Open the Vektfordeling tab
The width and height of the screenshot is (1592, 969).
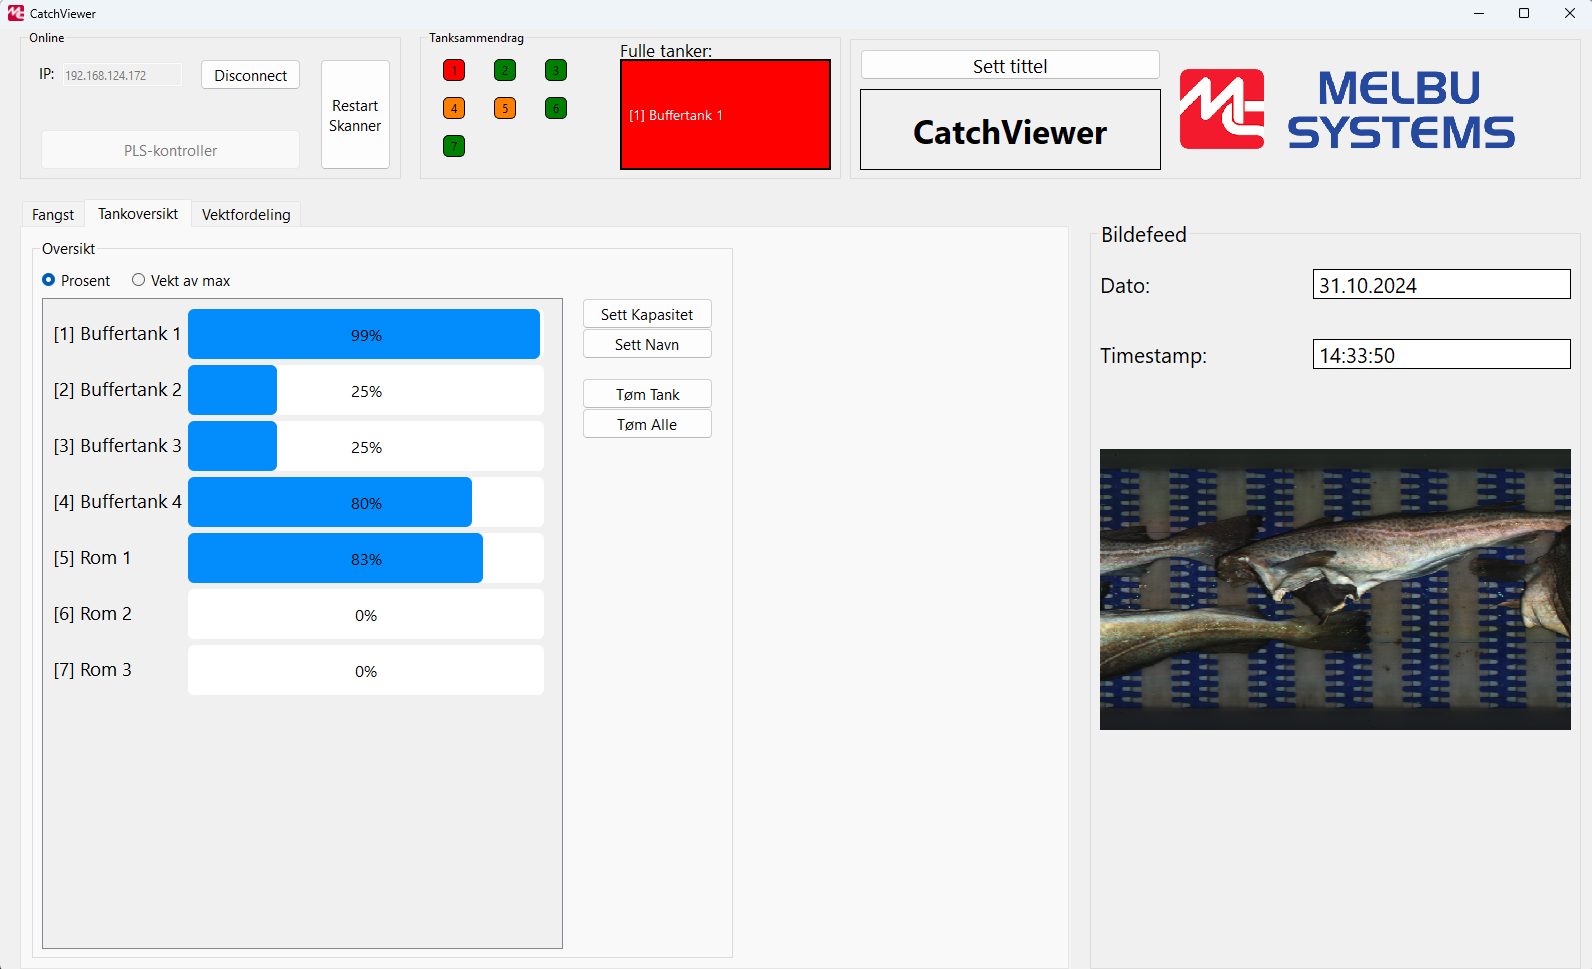pos(246,215)
